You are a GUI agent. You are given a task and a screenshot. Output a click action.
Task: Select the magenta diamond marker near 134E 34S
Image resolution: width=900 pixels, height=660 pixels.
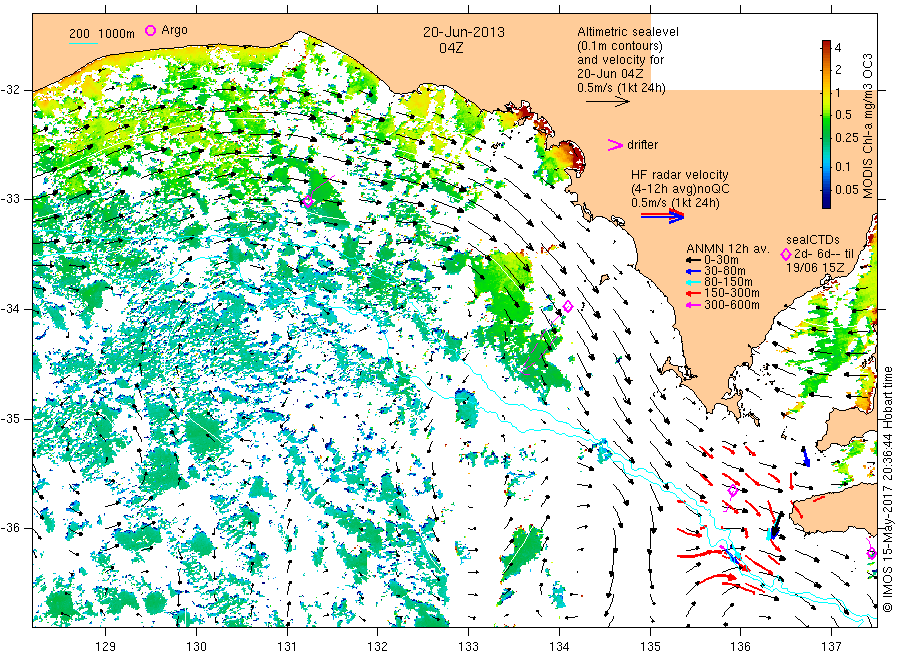point(568,306)
